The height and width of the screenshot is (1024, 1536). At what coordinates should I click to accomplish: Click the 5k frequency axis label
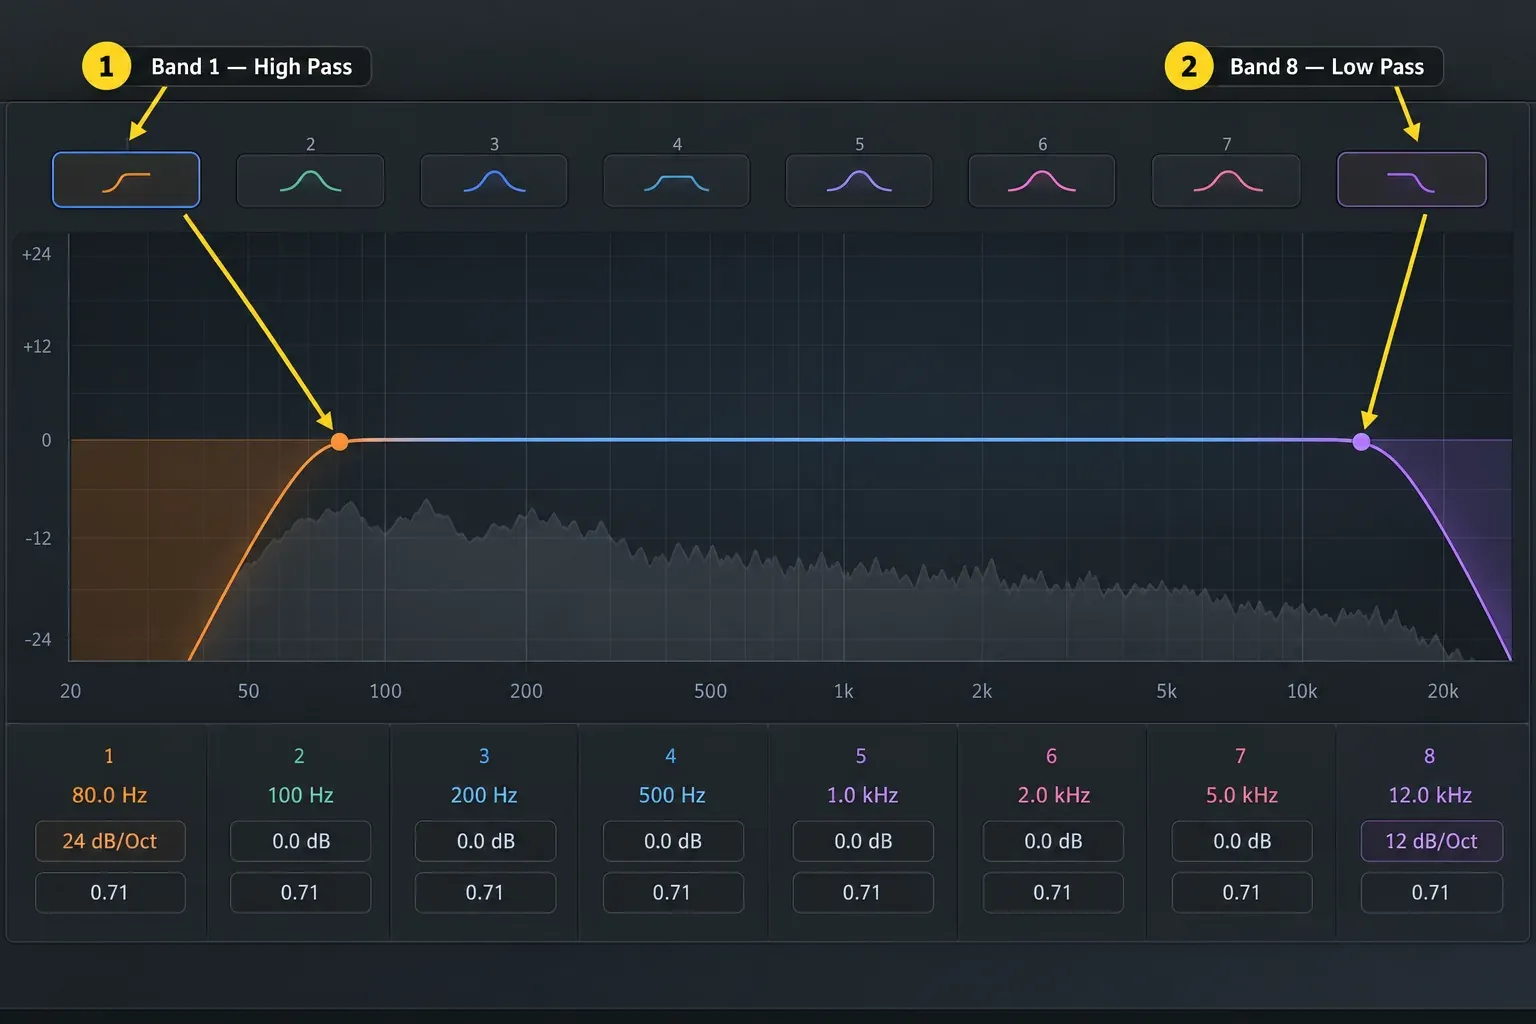coord(1166,691)
